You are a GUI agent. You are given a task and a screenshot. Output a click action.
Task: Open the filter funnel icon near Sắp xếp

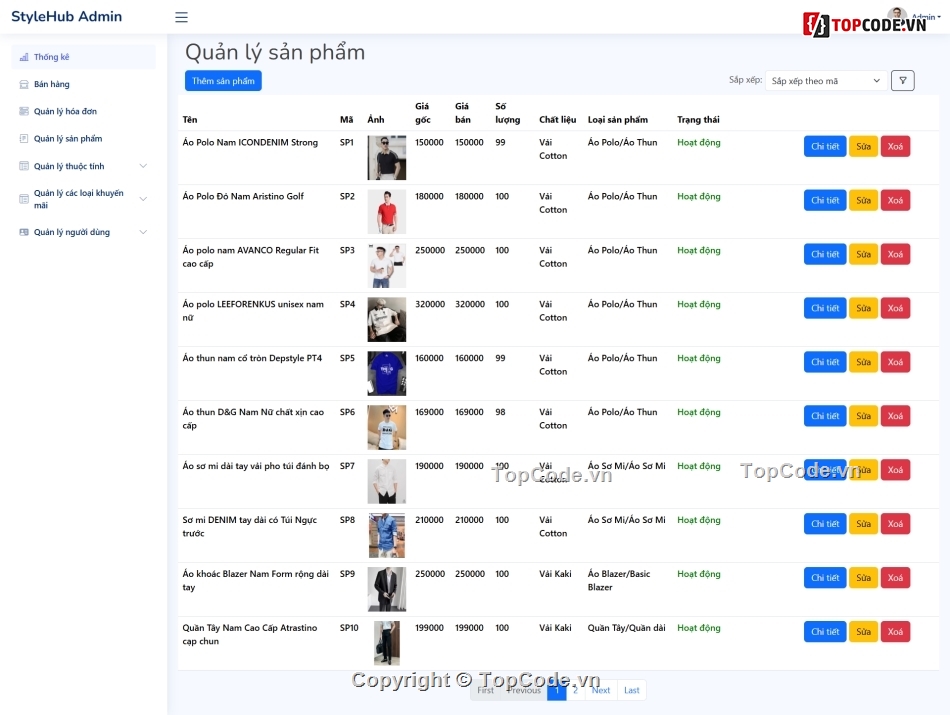(903, 80)
